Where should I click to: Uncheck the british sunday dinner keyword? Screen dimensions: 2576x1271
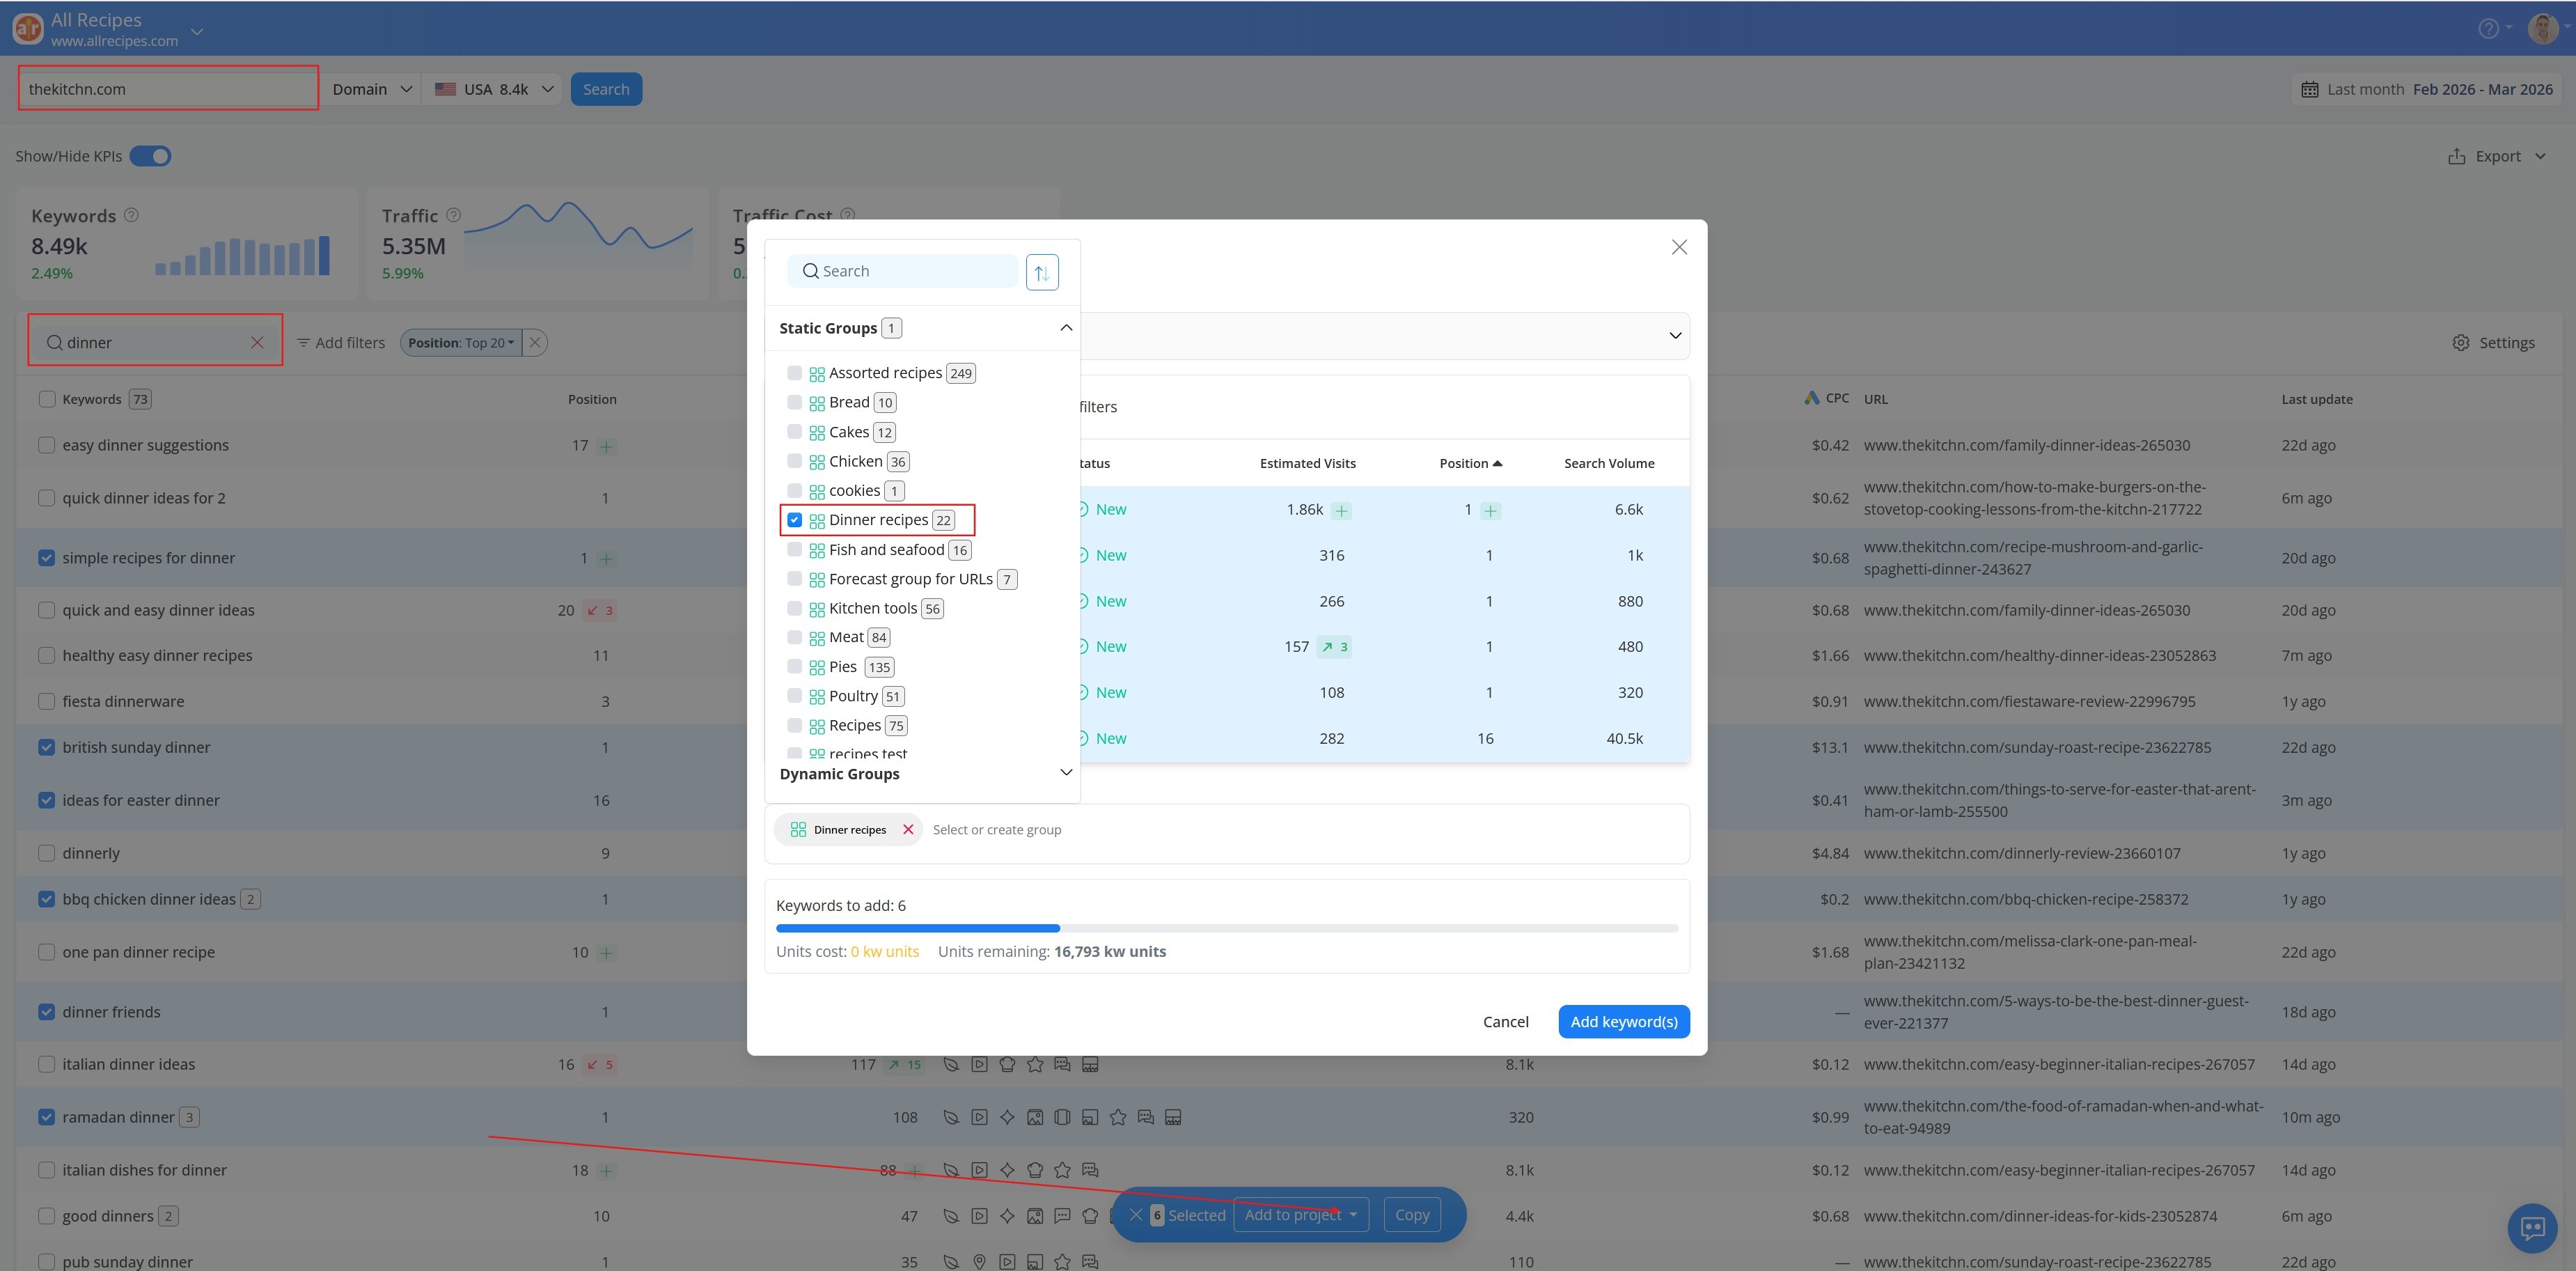pyautogui.click(x=46, y=747)
